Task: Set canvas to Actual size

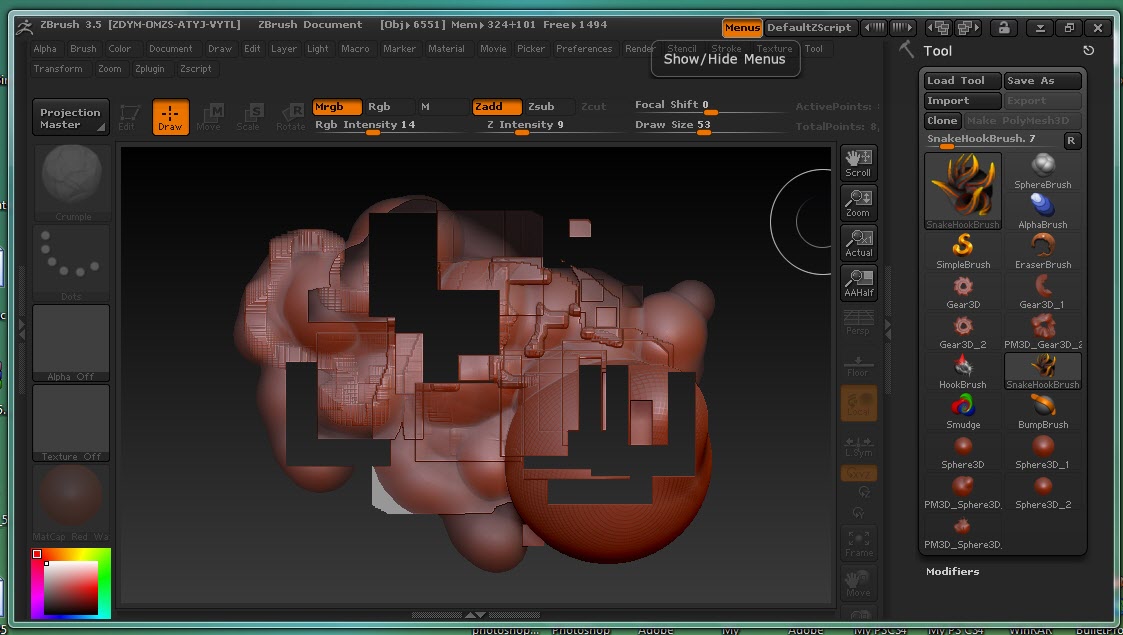Action: [x=858, y=243]
